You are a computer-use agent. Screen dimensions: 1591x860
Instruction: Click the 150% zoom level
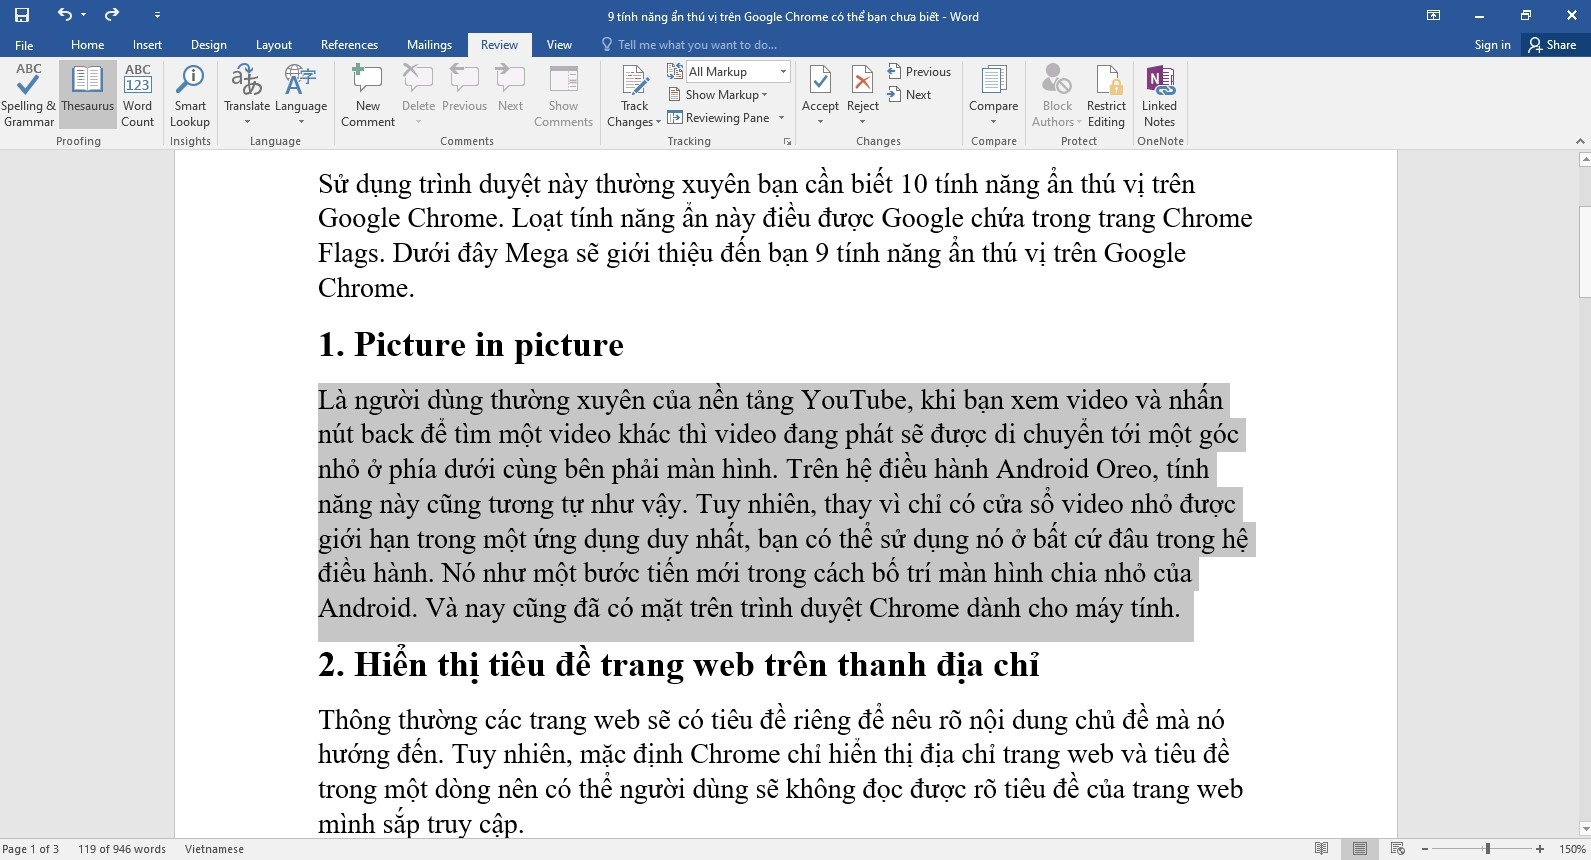point(1572,849)
